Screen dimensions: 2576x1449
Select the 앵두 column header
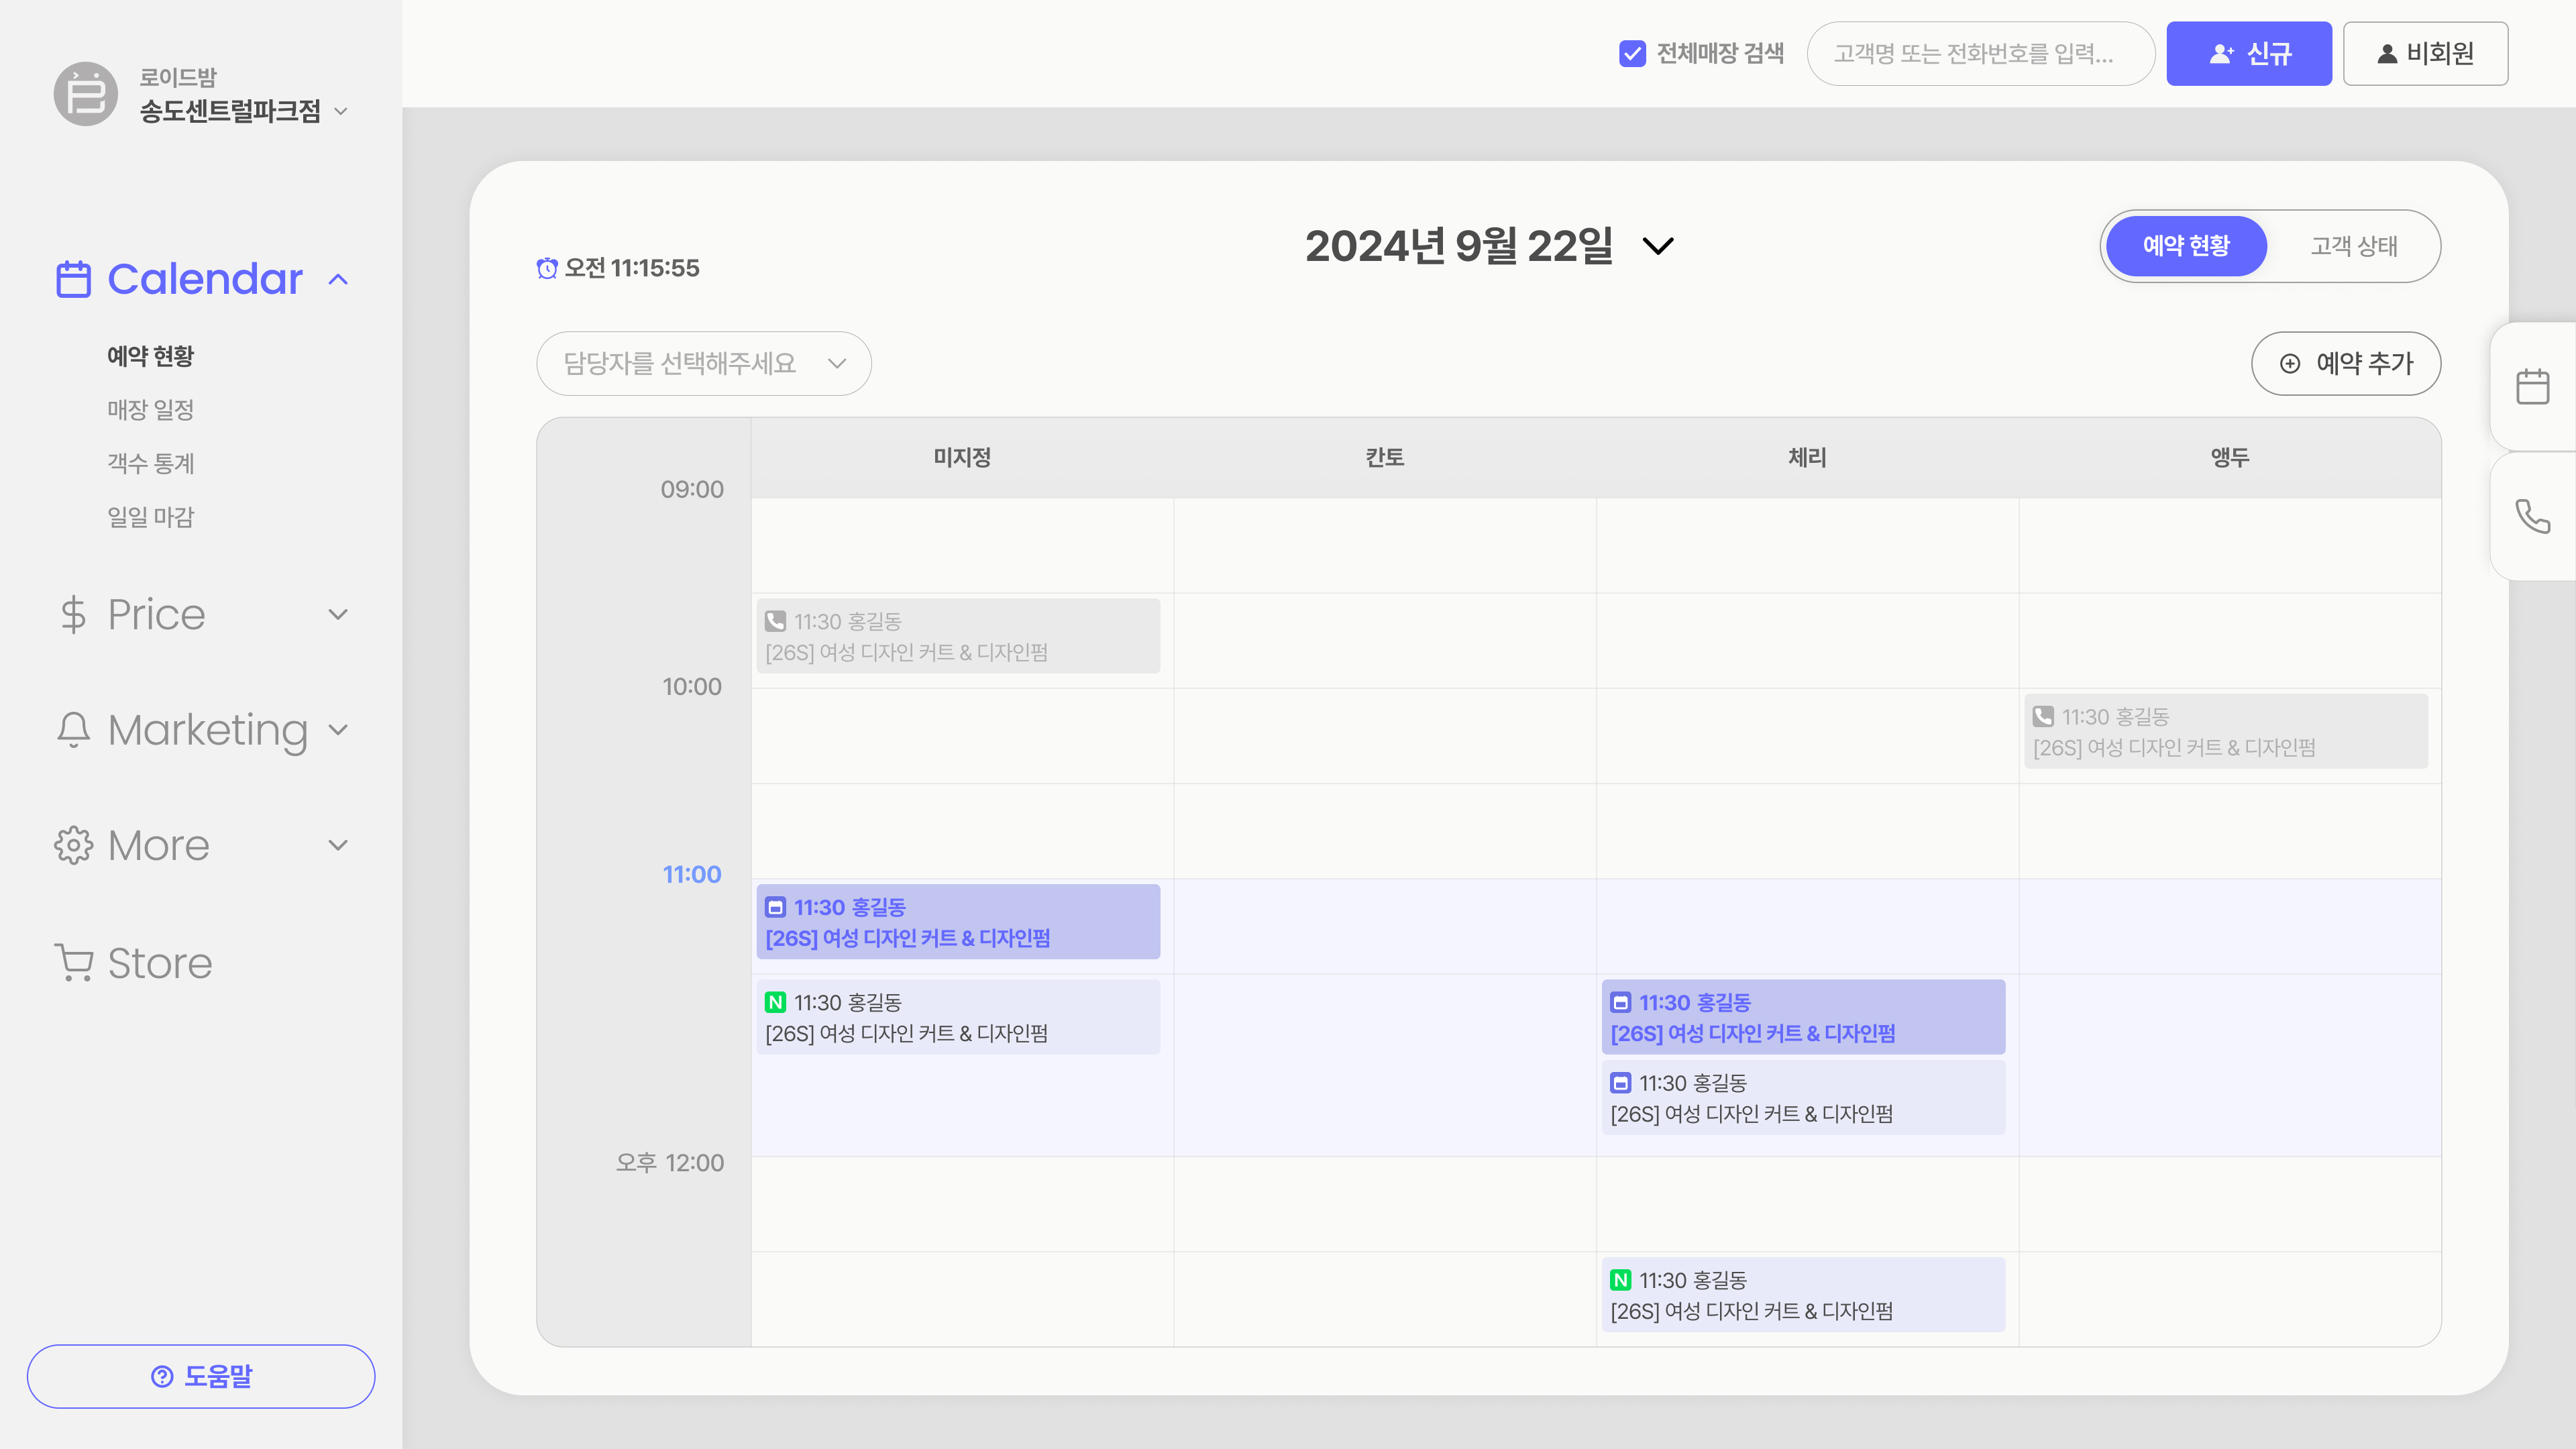pos(2229,457)
